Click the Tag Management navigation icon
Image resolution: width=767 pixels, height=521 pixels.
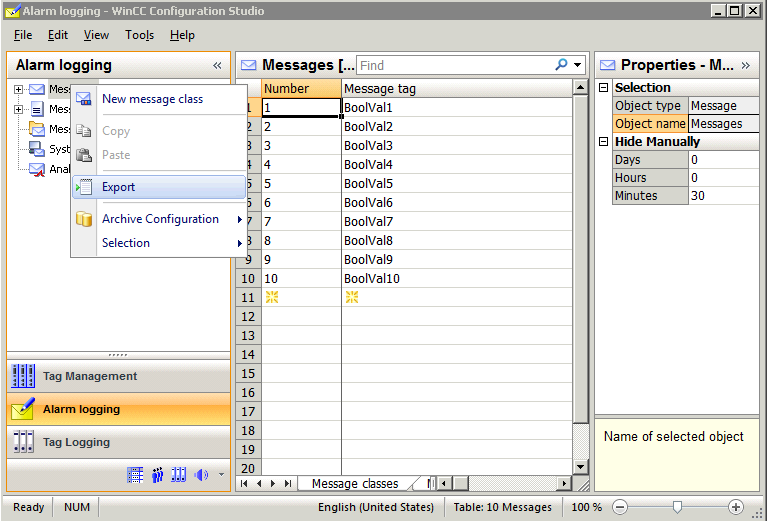pyautogui.click(x=23, y=376)
